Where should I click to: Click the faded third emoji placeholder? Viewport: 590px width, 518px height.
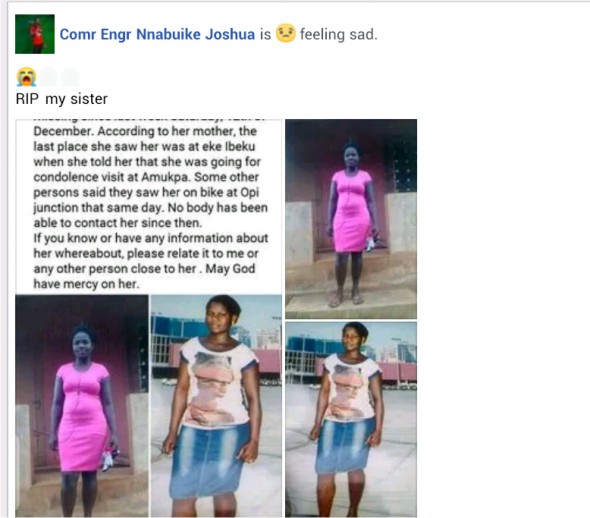(70, 77)
